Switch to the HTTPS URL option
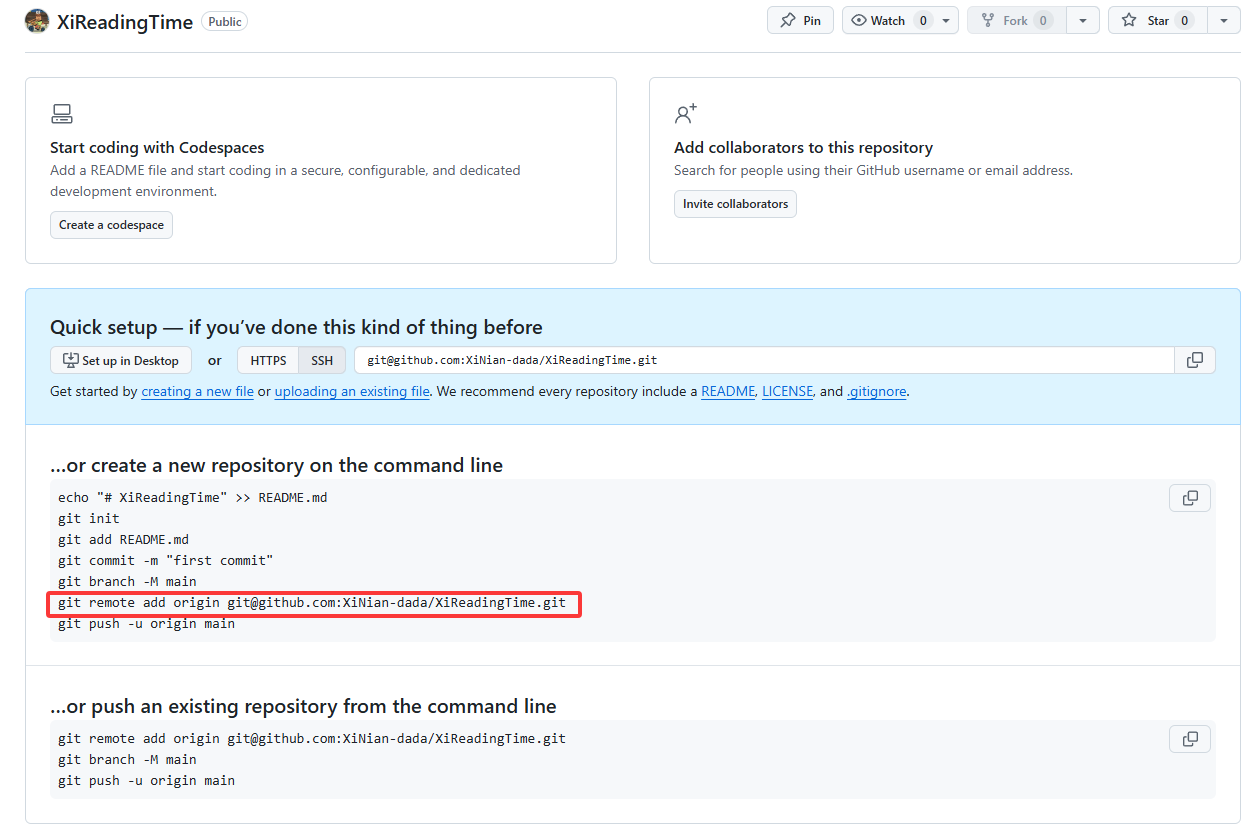Viewport: 1256px width, 834px height. tap(268, 360)
